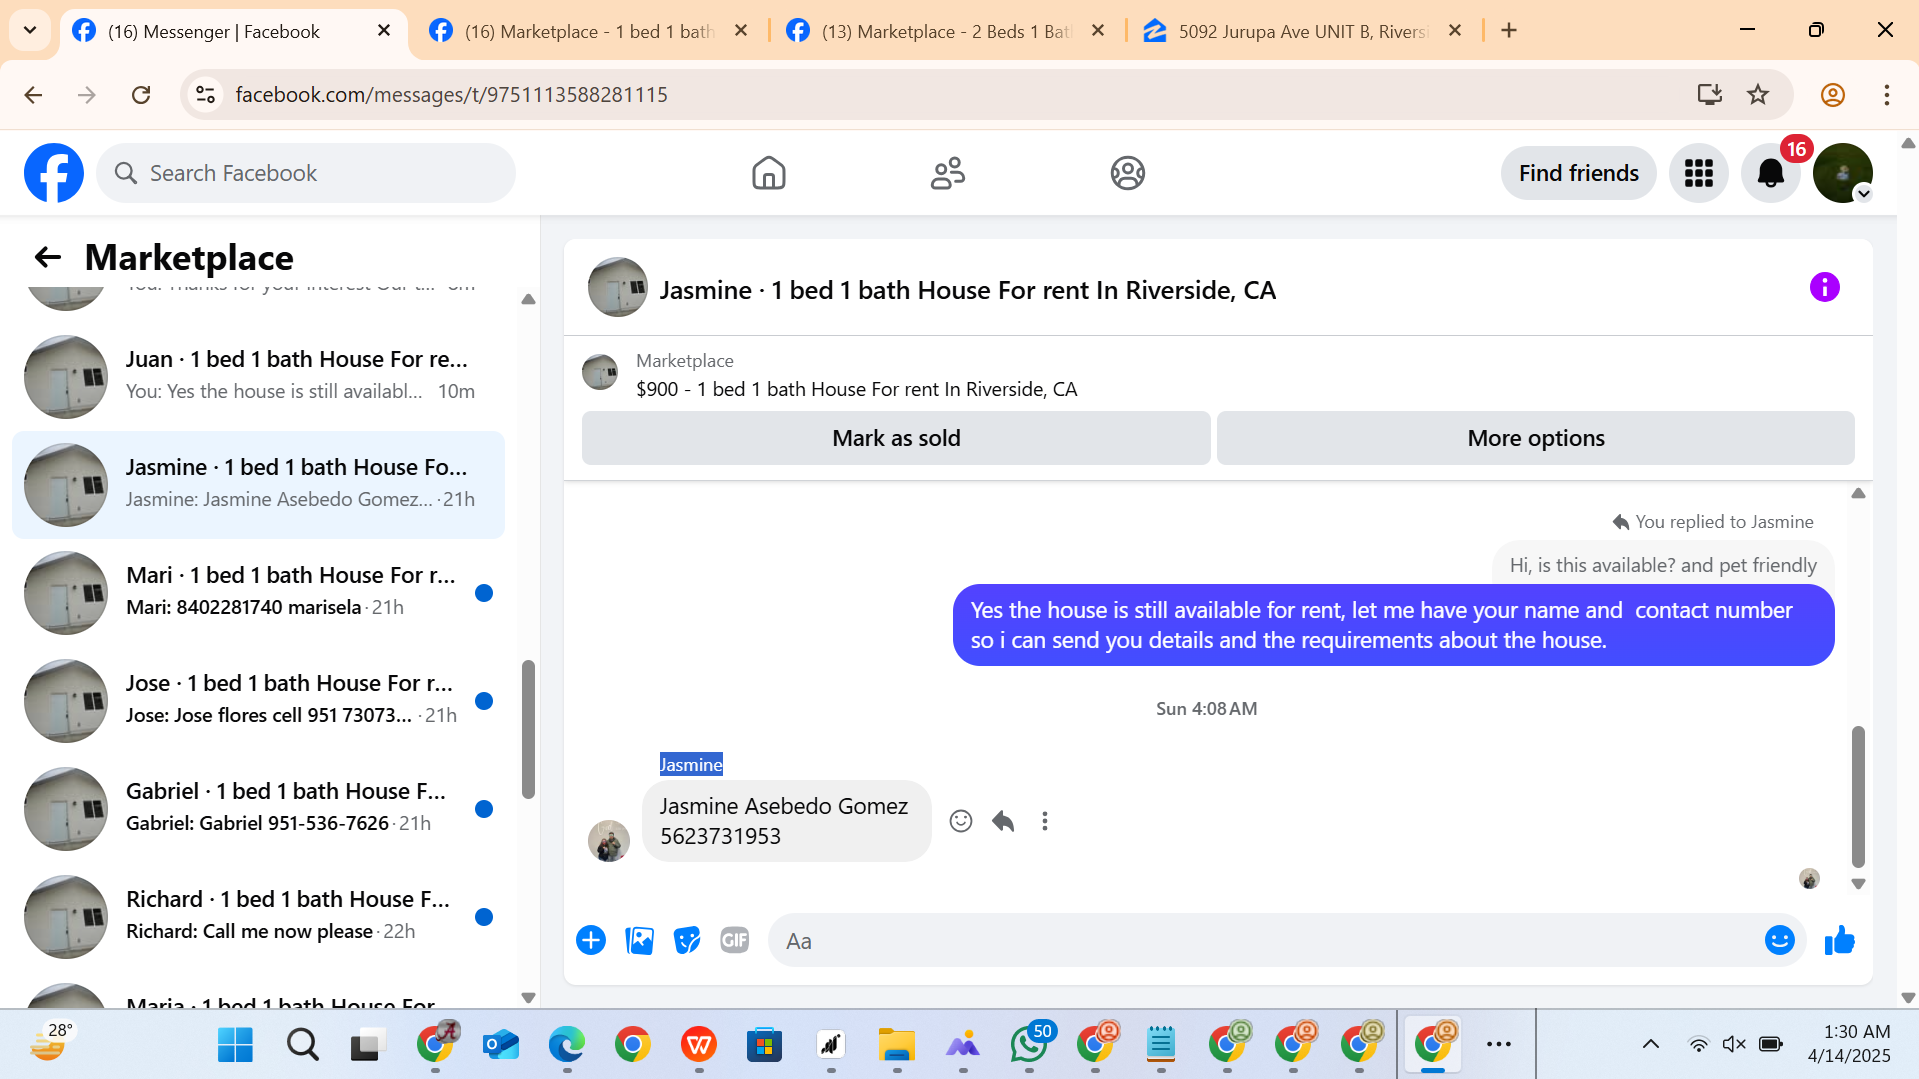Open Outlook from the taskbar
This screenshot has width=1919, height=1079.
[500, 1045]
